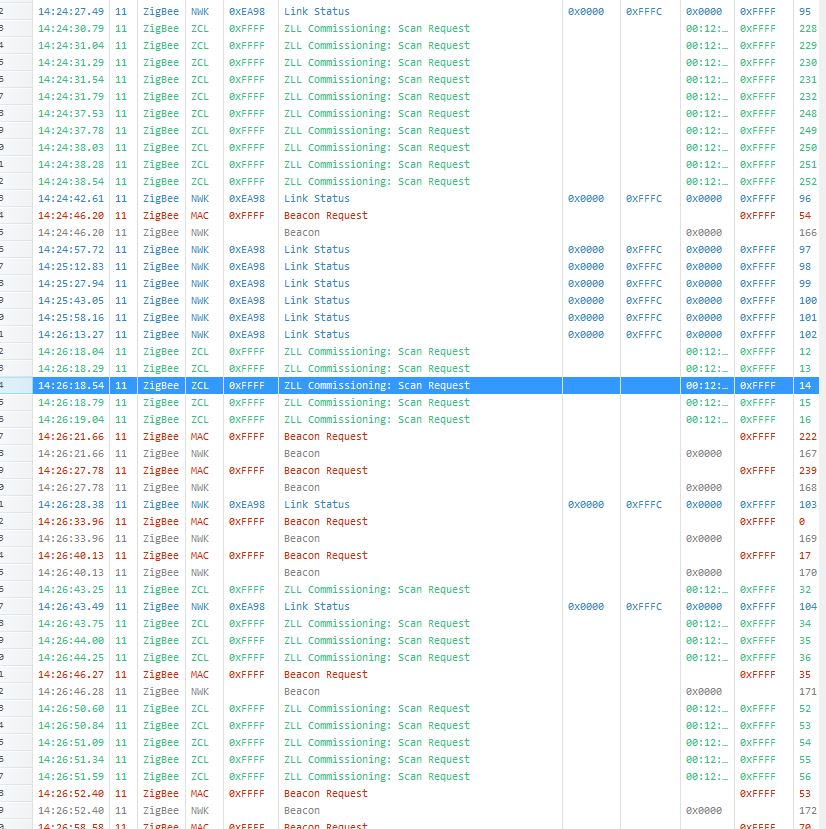Click Scan Request timestamp 14:26:43.25
The image size is (826, 829).
tap(71, 589)
